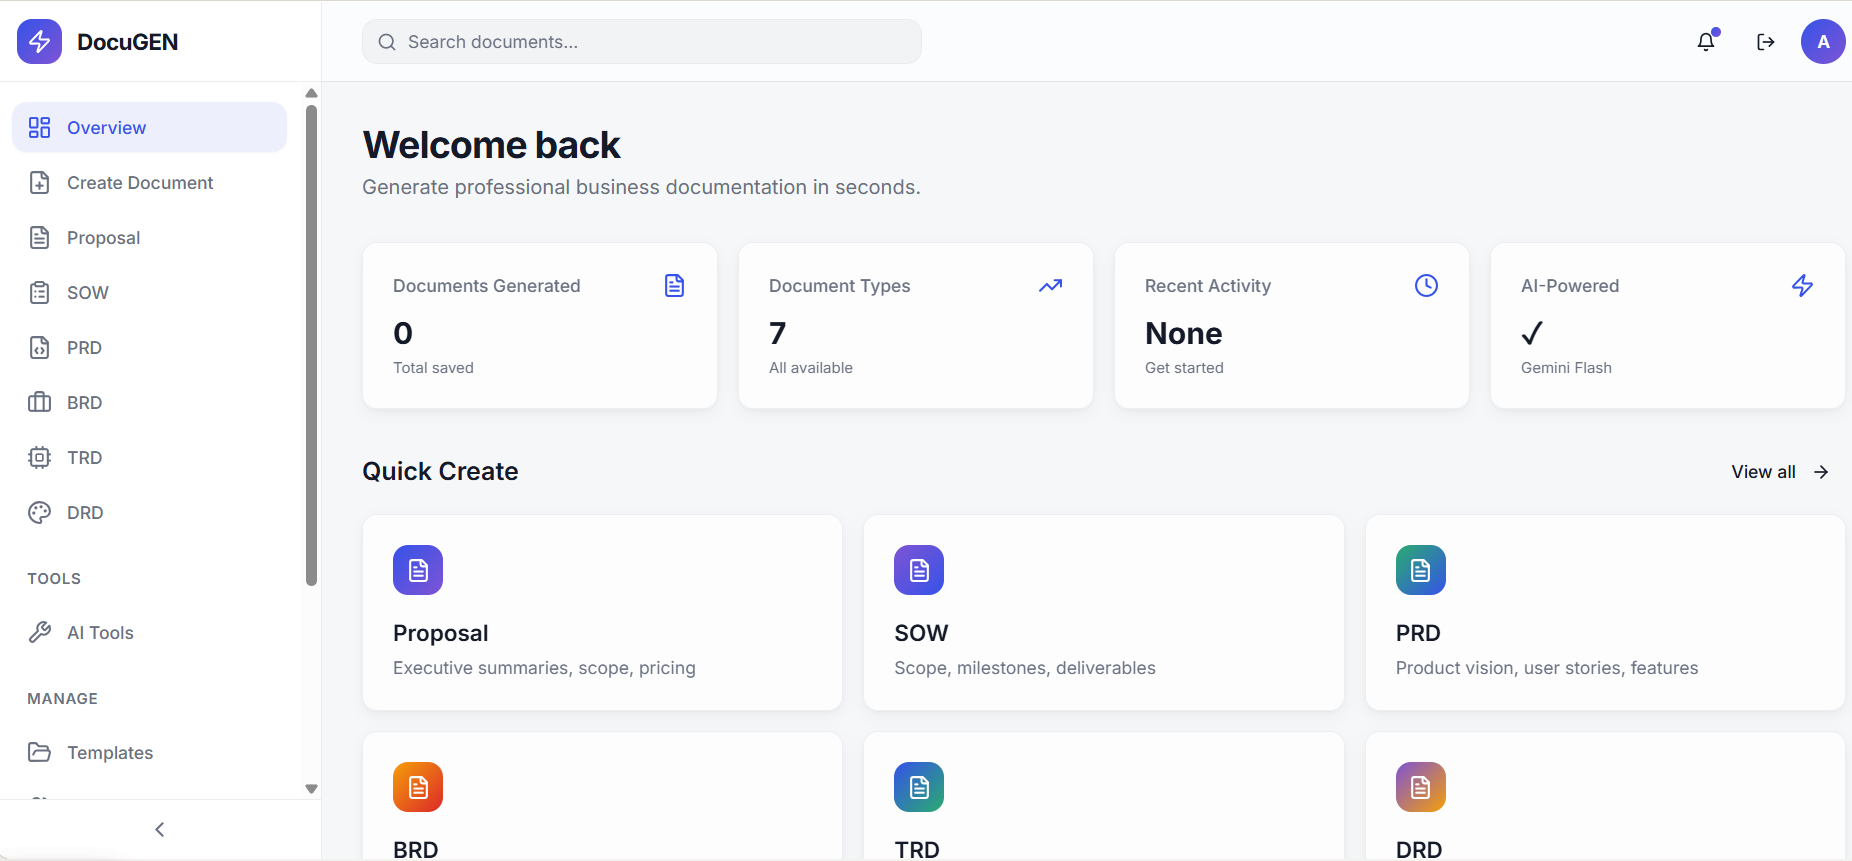Click the search magnifier icon
This screenshot has width=1852, height=861.
[387, 42]
